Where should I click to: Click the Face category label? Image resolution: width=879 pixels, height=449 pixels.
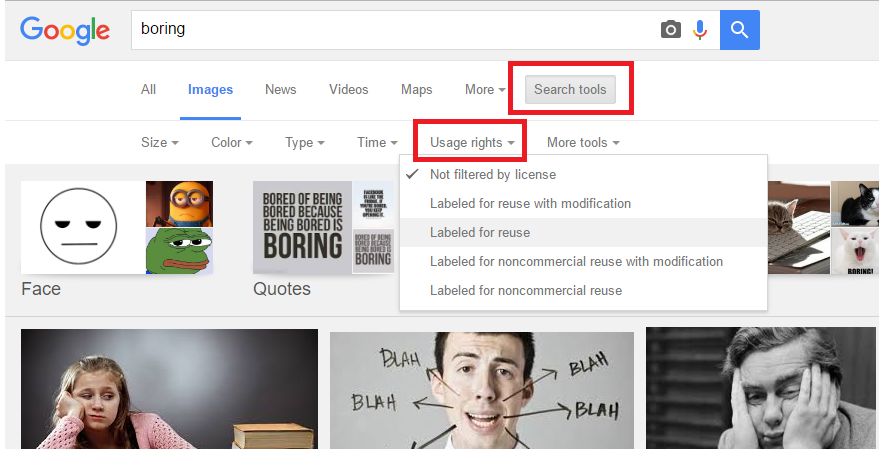coord(41,289)
